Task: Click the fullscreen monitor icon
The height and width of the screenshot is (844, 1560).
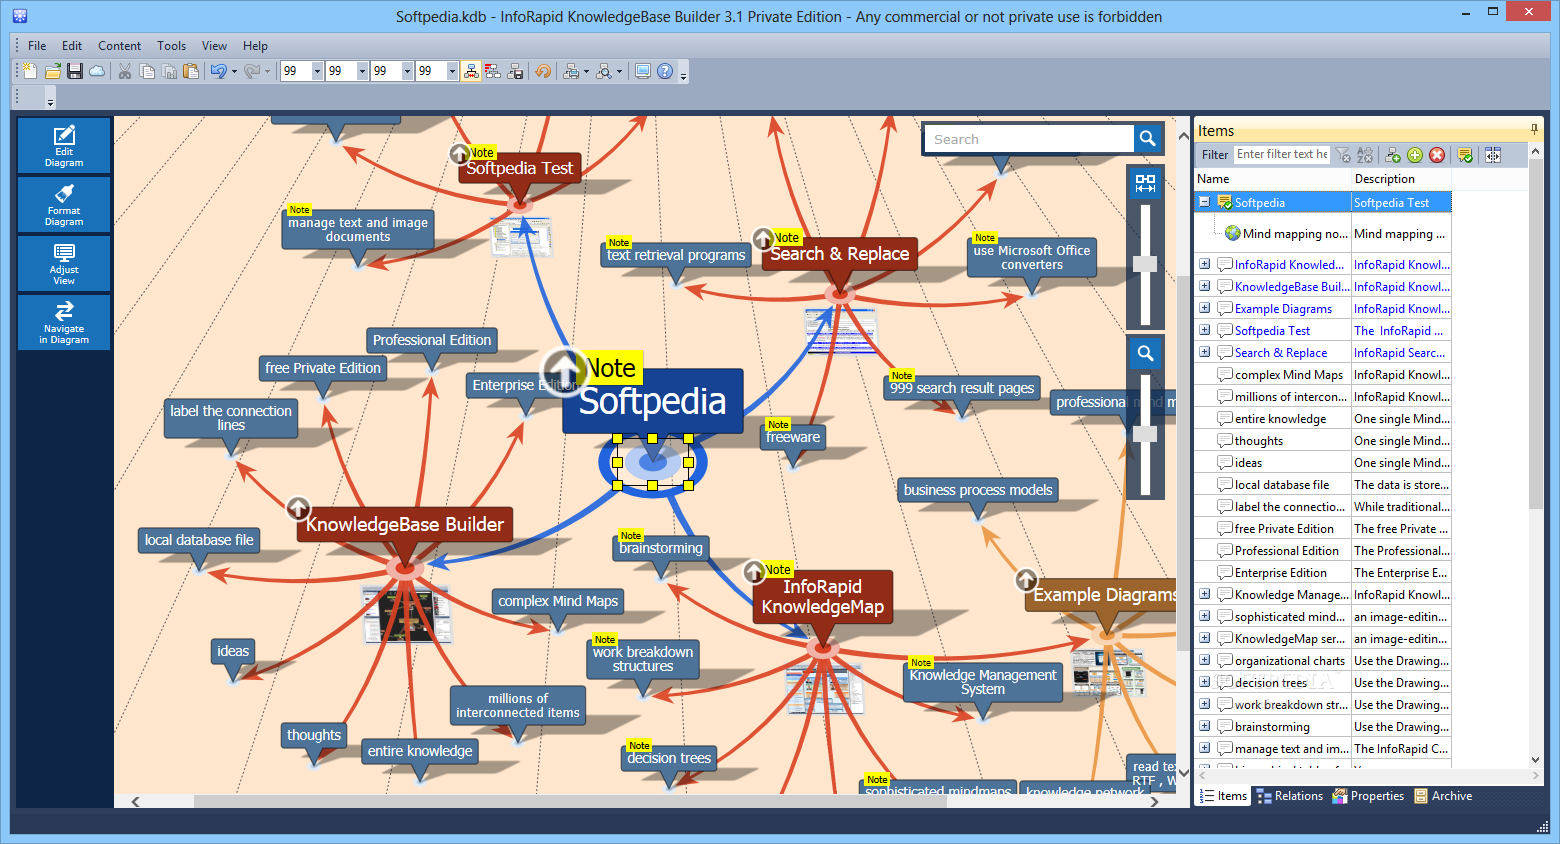Action: (x=643, y=71)
